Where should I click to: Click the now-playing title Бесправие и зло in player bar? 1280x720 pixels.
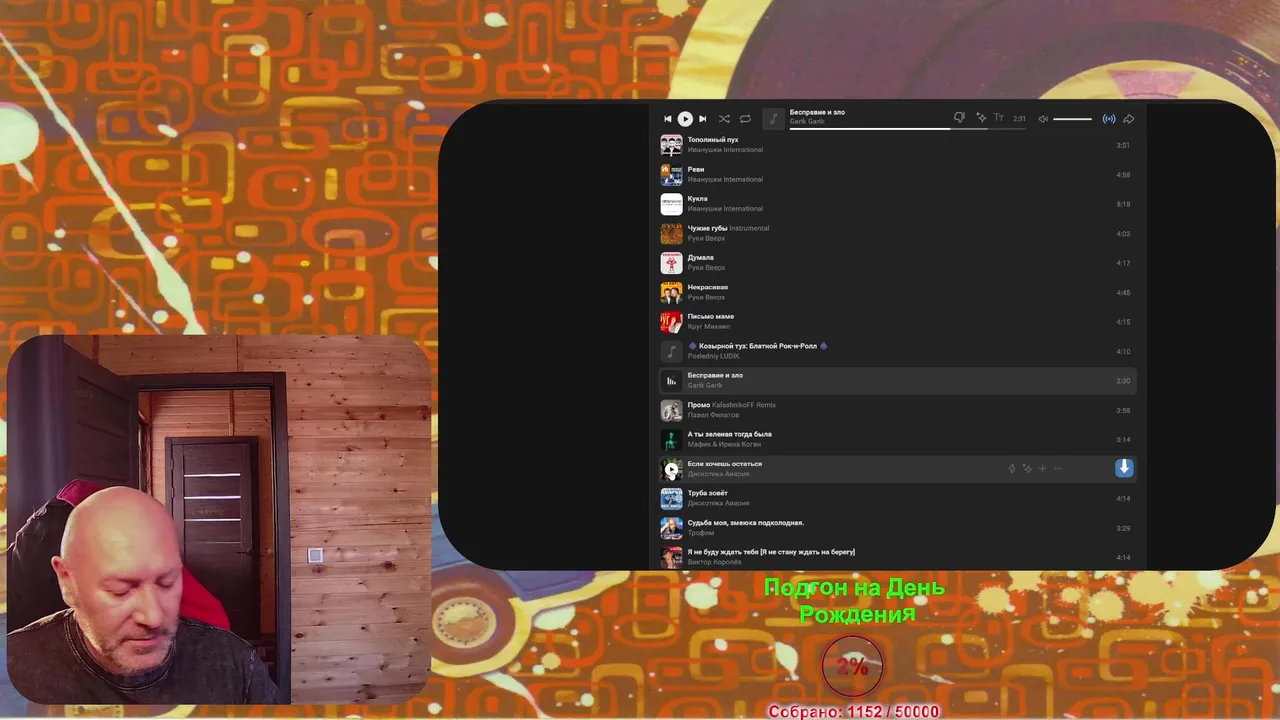817,112
